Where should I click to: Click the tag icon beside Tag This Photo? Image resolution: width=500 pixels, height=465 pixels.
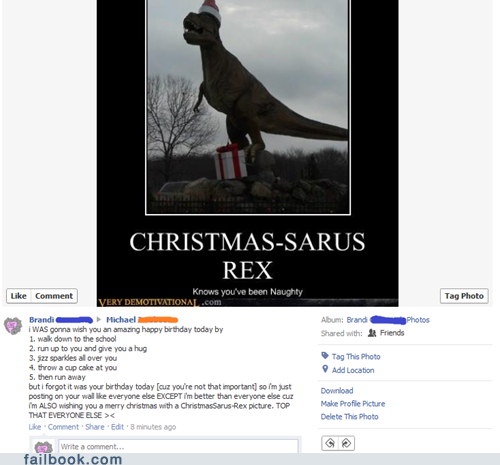pyautogui.click(x=325, y=356)
